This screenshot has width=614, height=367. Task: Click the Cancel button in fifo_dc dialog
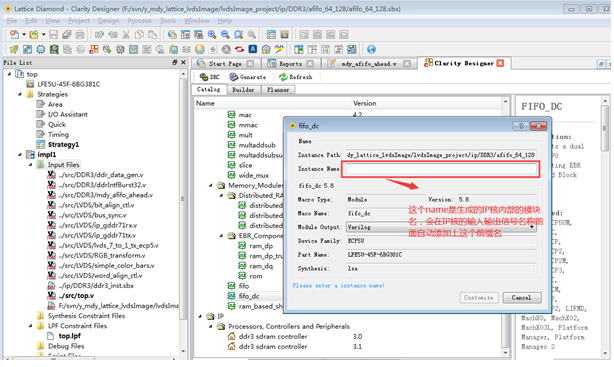(522, 298)
